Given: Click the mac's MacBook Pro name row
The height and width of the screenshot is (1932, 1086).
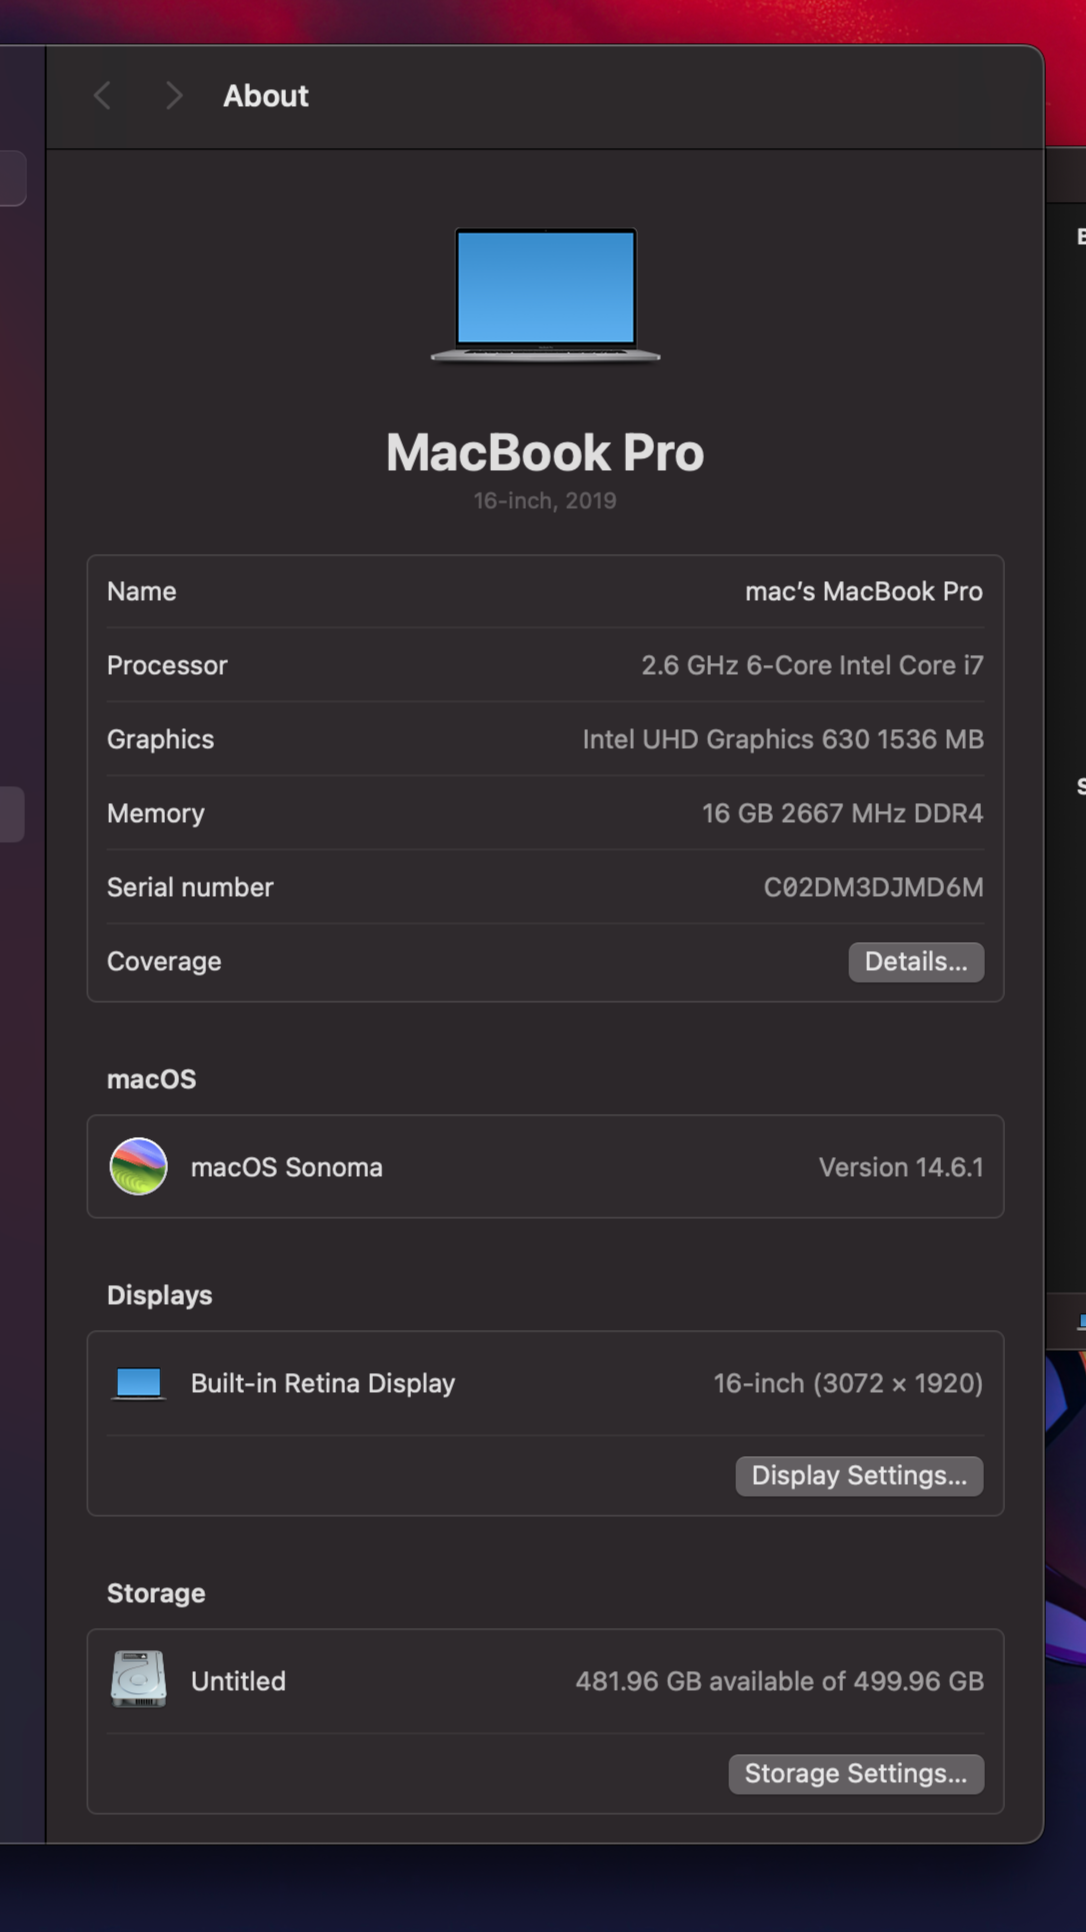Looking at the screenshot, I should click(x=545, y=591).
